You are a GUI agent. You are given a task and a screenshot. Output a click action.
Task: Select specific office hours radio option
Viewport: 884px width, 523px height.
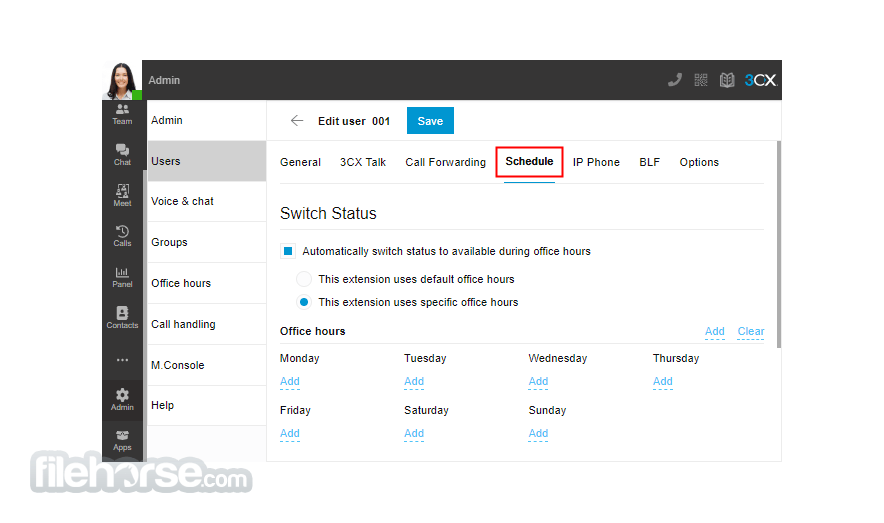pyautogui.click(x=304, y=302)
